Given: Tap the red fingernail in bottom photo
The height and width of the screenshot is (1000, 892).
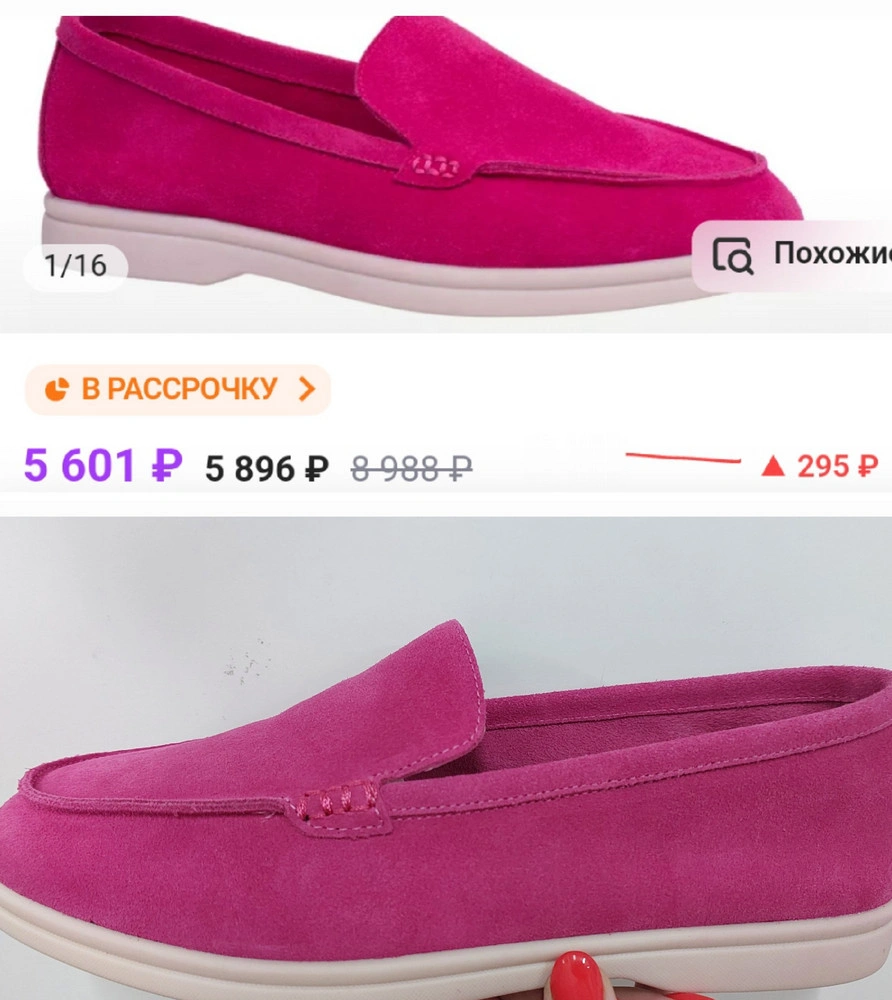Looking at the screenshot, I should tap(579, 975).
